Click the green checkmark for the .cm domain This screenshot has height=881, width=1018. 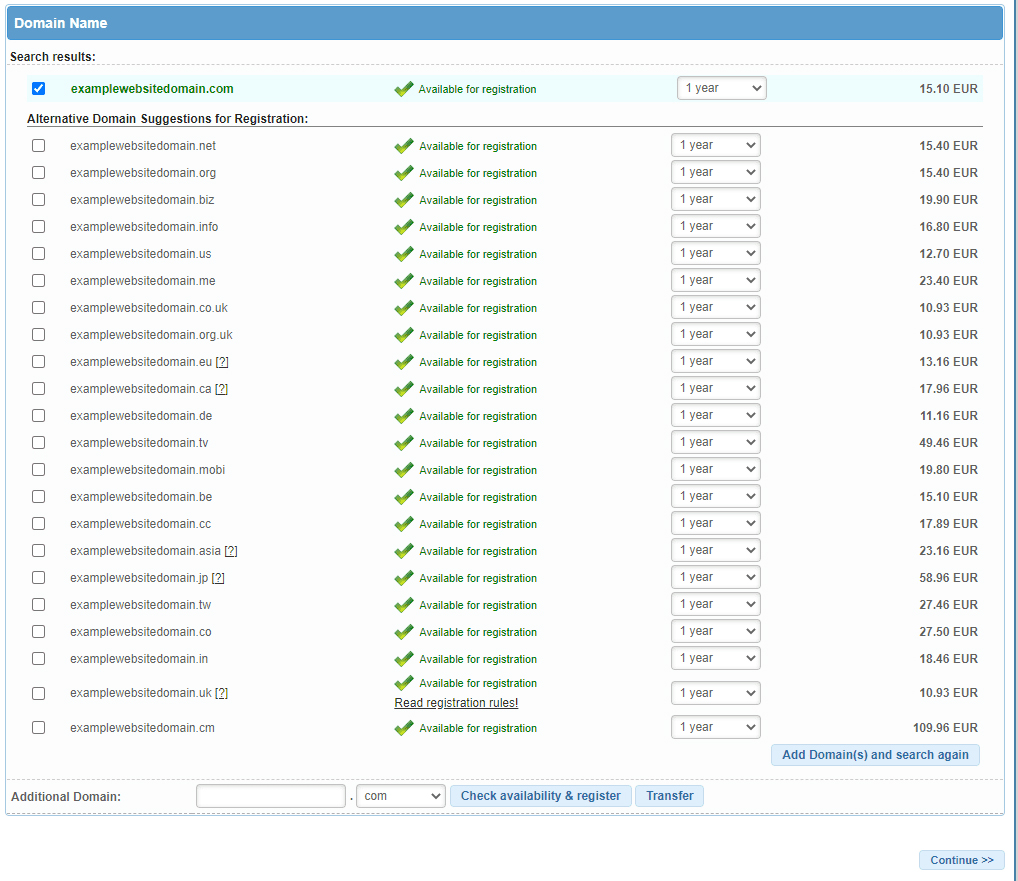404,728
